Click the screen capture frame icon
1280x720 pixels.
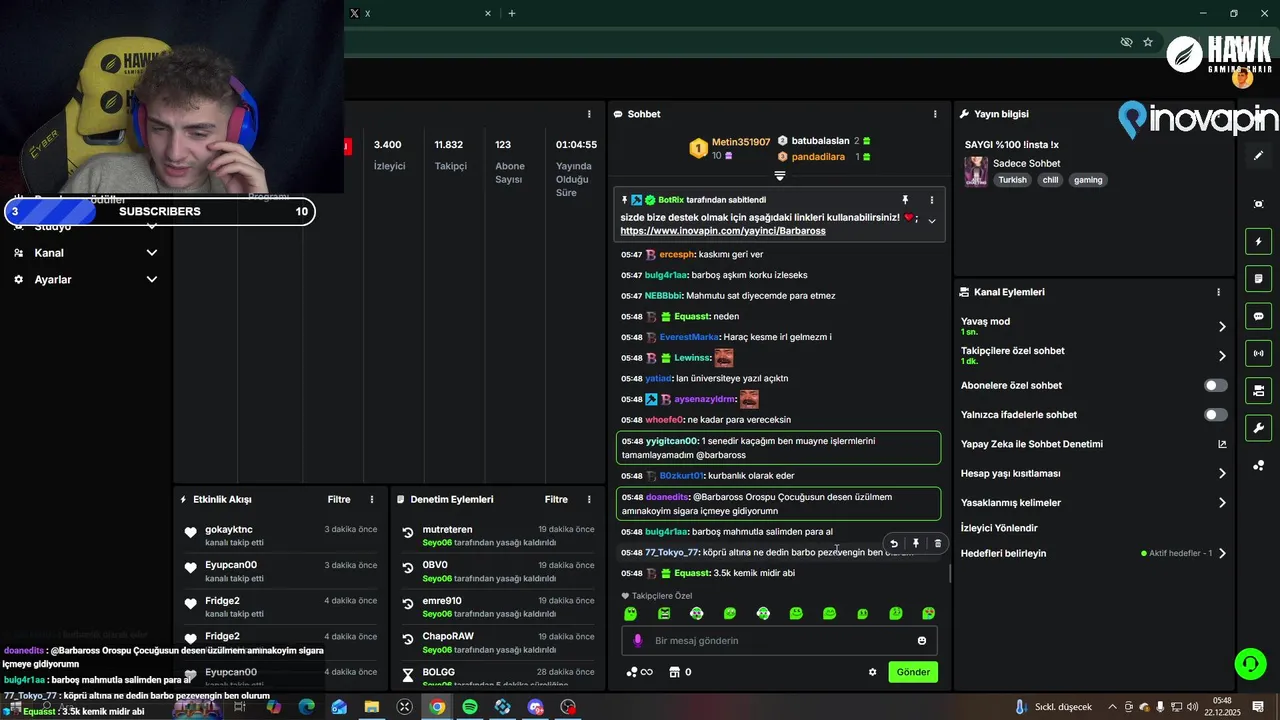[x=1258, y=204]
